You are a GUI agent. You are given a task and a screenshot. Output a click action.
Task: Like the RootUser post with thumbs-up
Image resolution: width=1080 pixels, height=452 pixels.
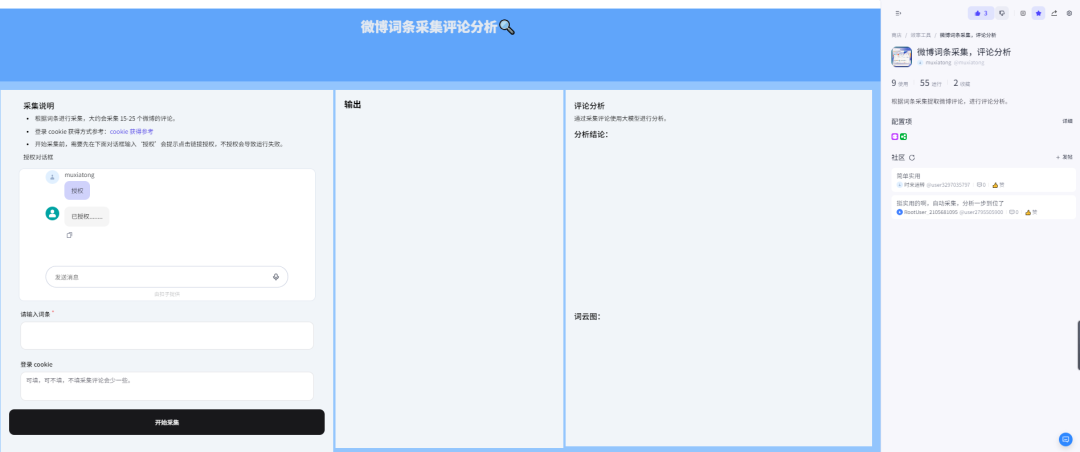(x=1030, y=212)
